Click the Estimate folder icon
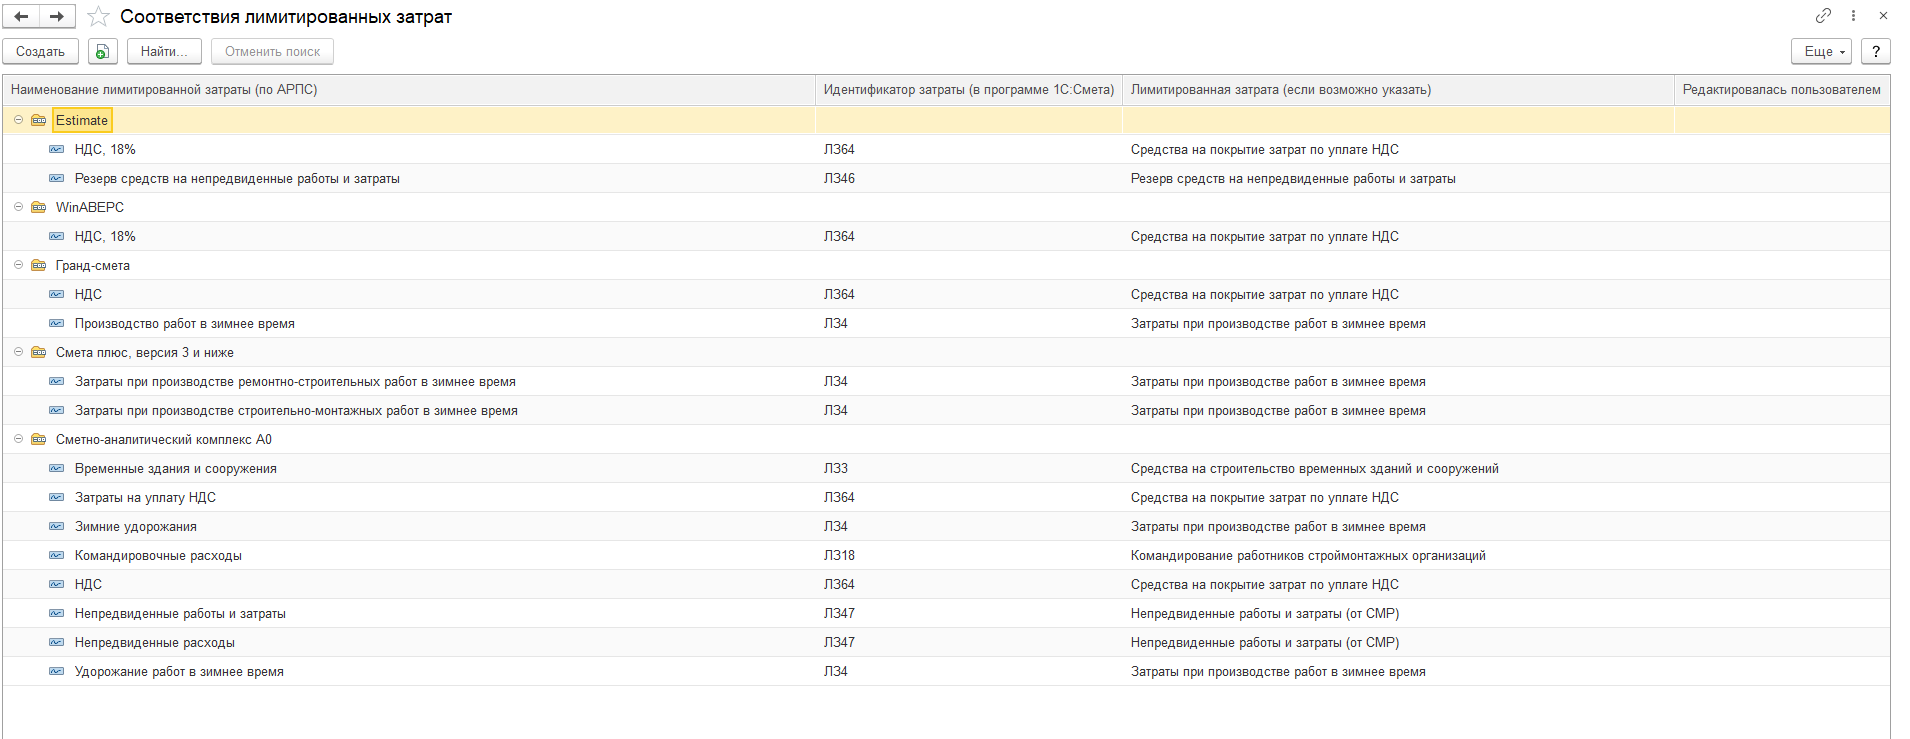Viewport: 1910px width, 739px height. click(x=39, y=120)
